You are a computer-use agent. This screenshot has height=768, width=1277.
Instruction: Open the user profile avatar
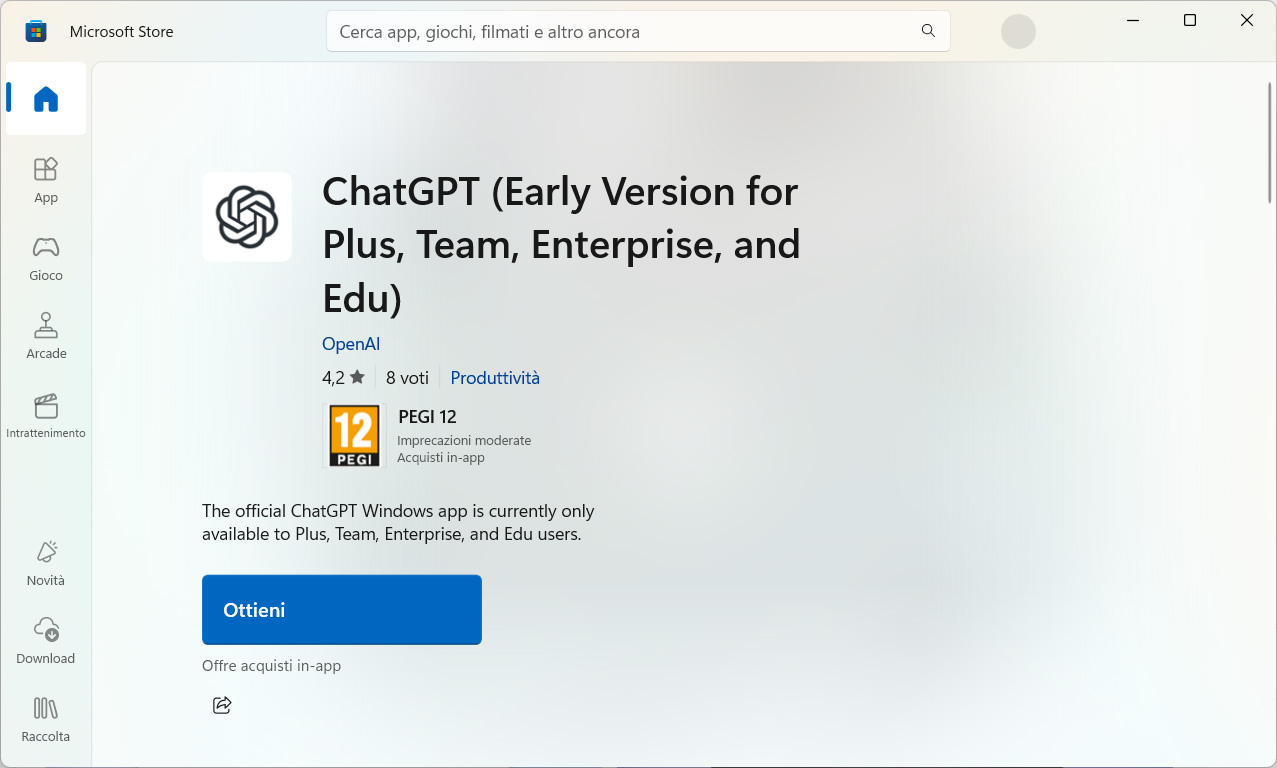click(x=1018, y=32)
